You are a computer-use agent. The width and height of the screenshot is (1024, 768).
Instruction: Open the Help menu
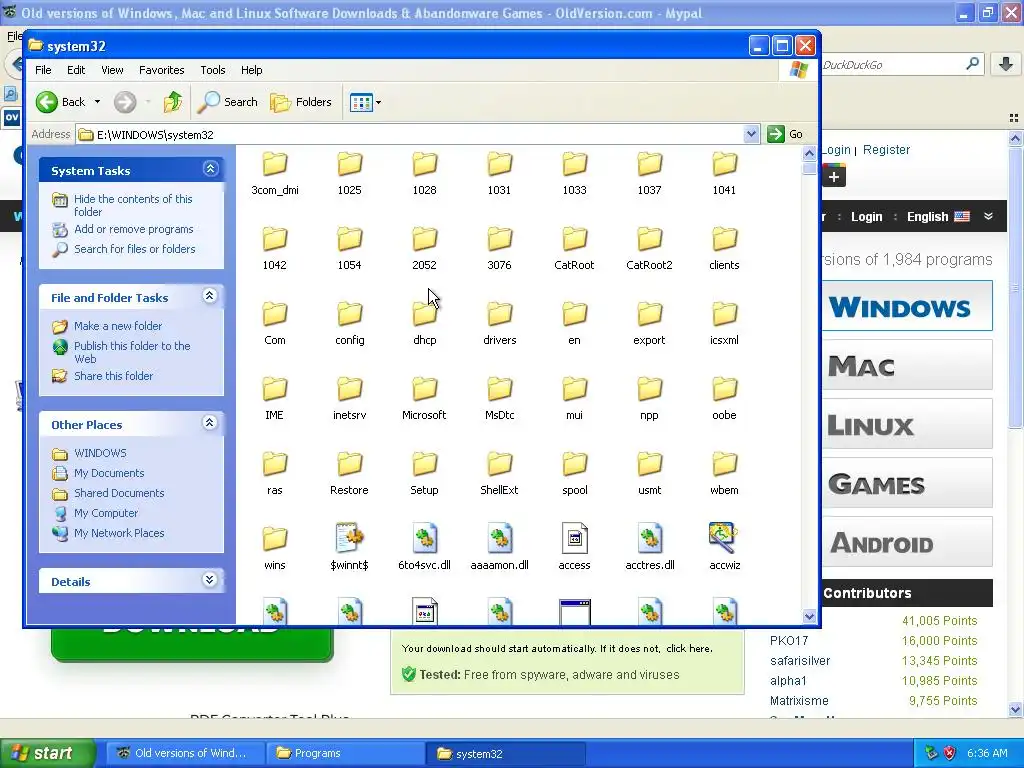click(x=251, y=70)
